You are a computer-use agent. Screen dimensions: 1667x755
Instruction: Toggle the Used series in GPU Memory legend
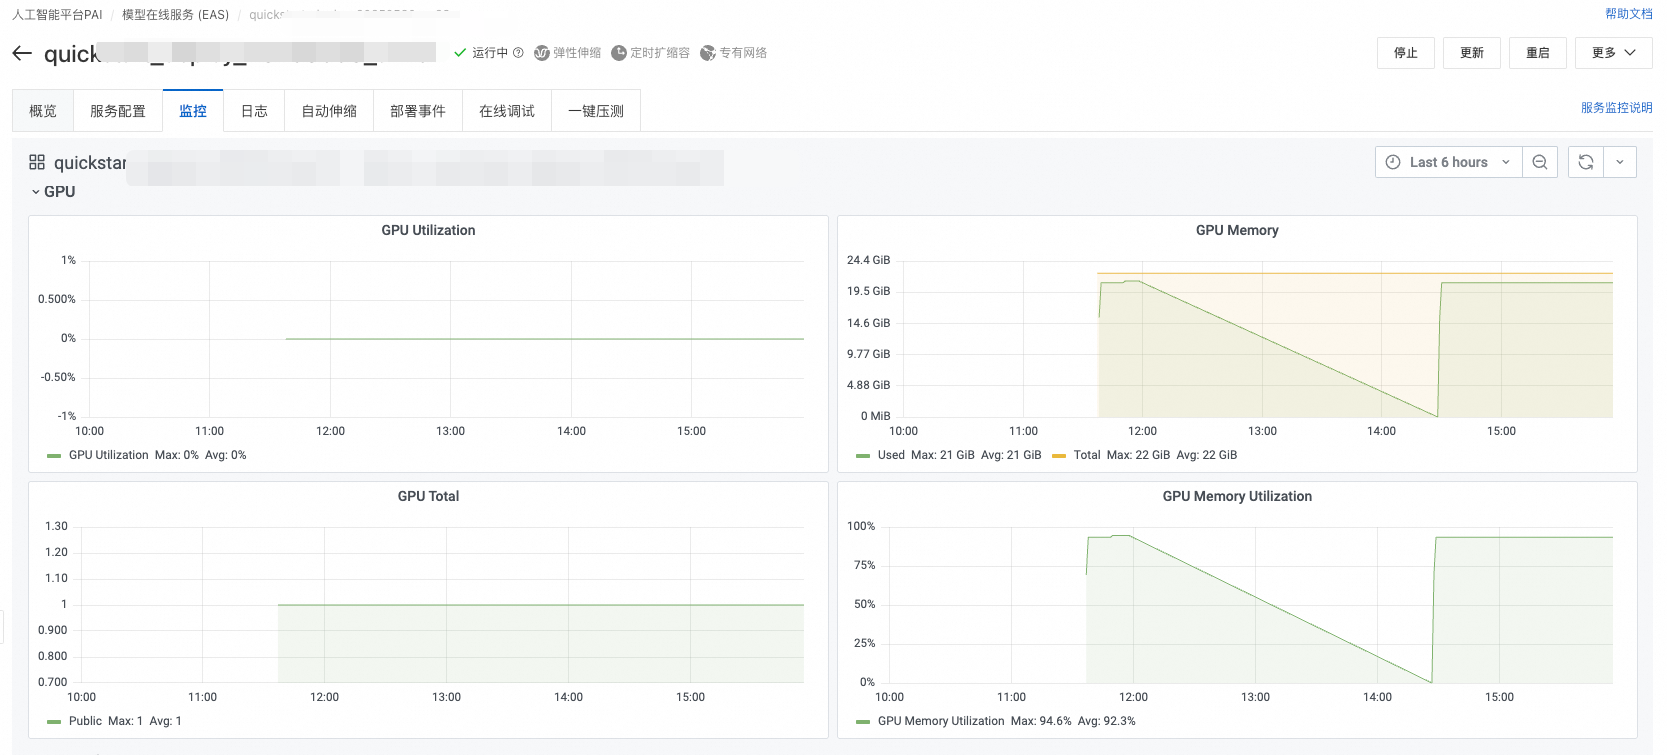[891, 455]
